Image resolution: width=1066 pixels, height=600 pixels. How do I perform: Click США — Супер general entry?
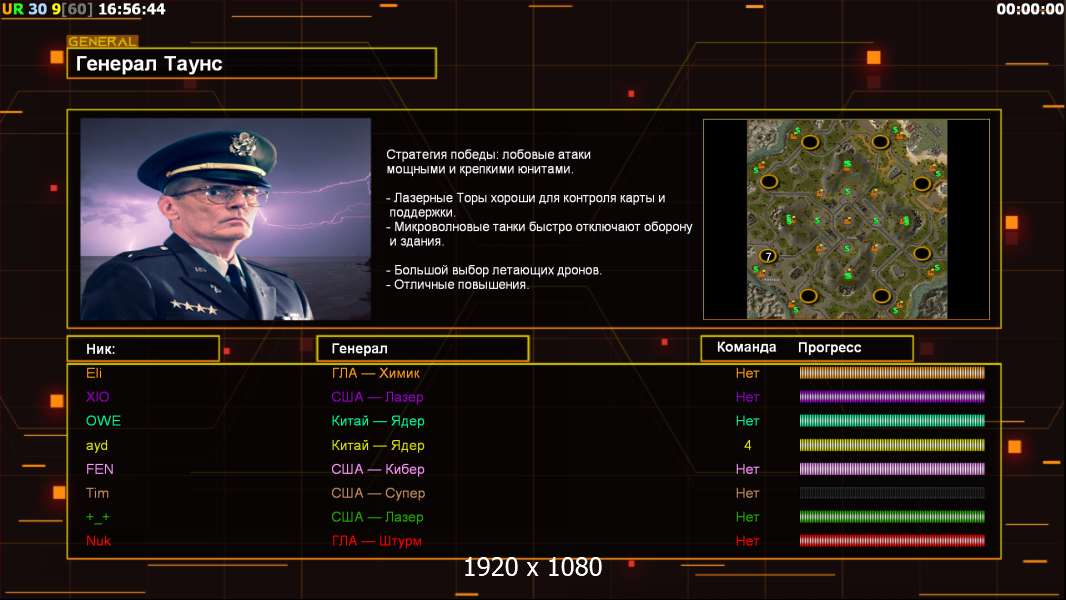click(378, 493)
